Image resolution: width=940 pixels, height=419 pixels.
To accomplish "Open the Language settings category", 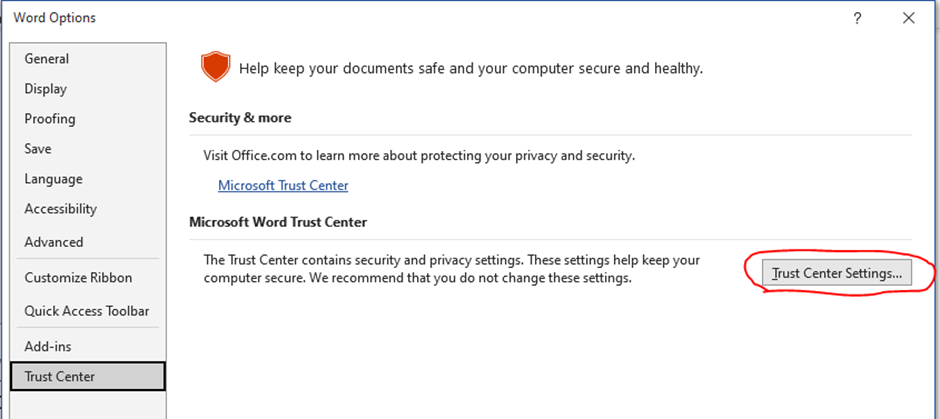I will (54, 179).
